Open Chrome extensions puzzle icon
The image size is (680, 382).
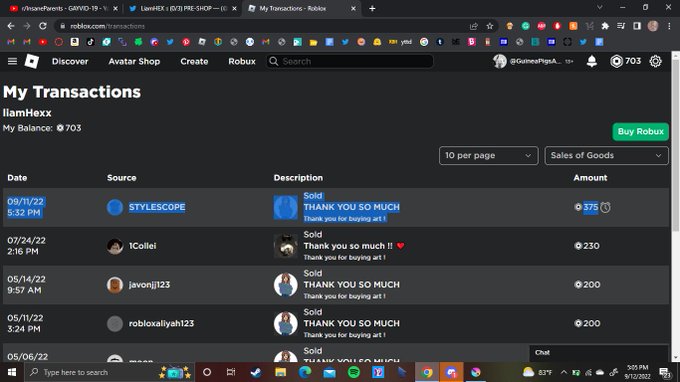point(605,26)
